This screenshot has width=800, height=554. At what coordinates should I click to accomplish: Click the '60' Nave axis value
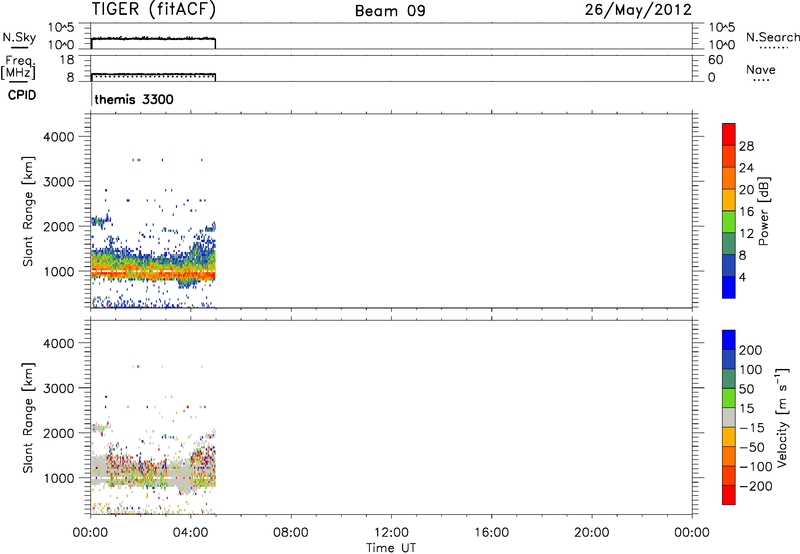[x=716, y=60]
